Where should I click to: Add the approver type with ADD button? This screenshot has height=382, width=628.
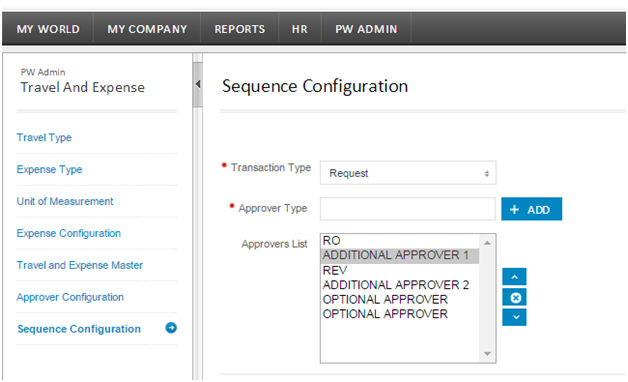[x=531, y=209]
